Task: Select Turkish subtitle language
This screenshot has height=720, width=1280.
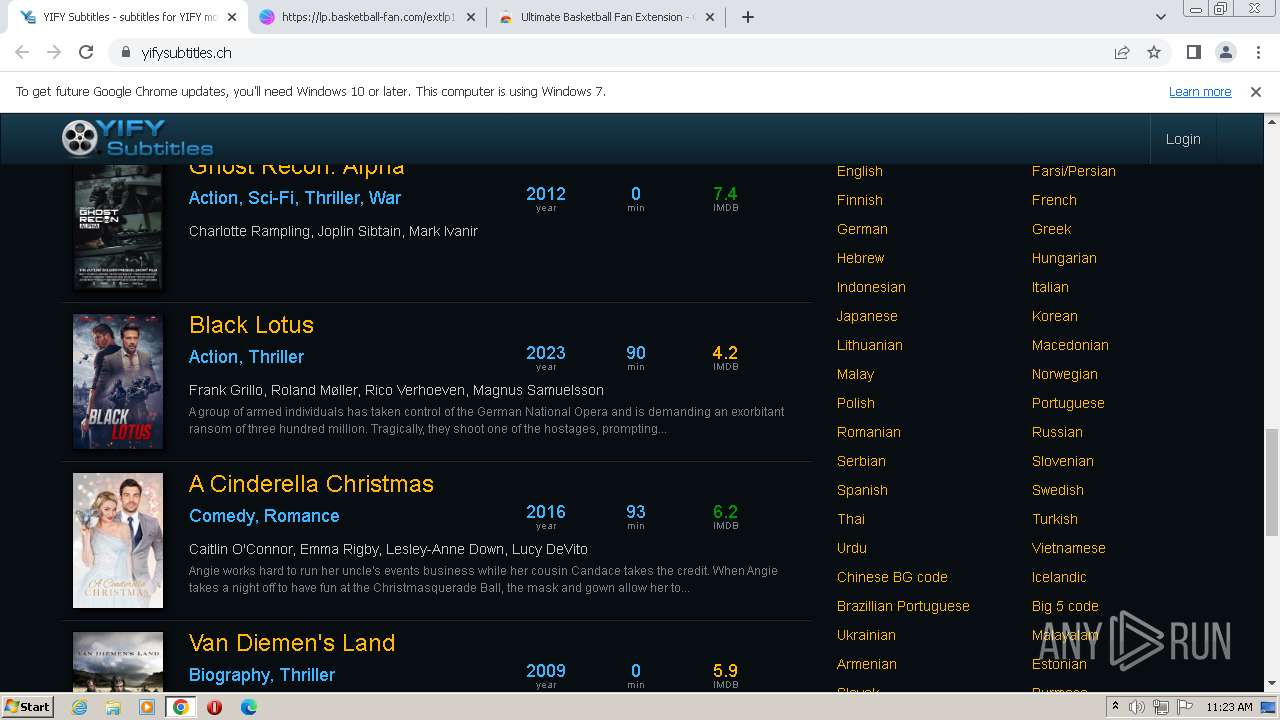Action: 1055,519
